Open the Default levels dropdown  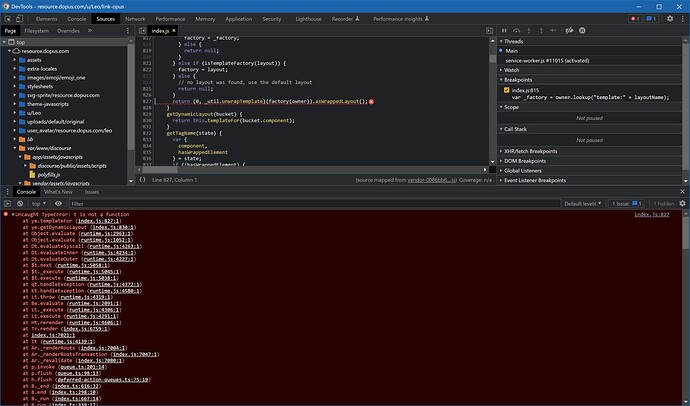[x=583, y=204]
